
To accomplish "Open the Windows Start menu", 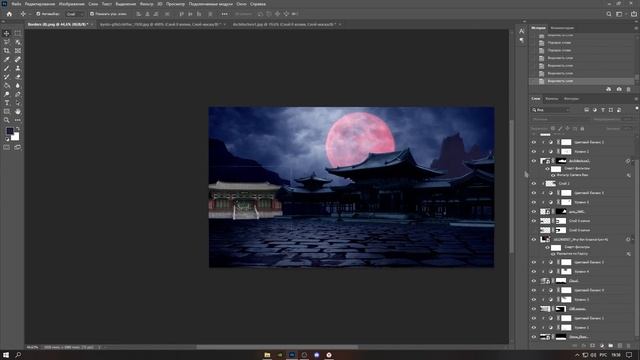I will coord(6,355).
